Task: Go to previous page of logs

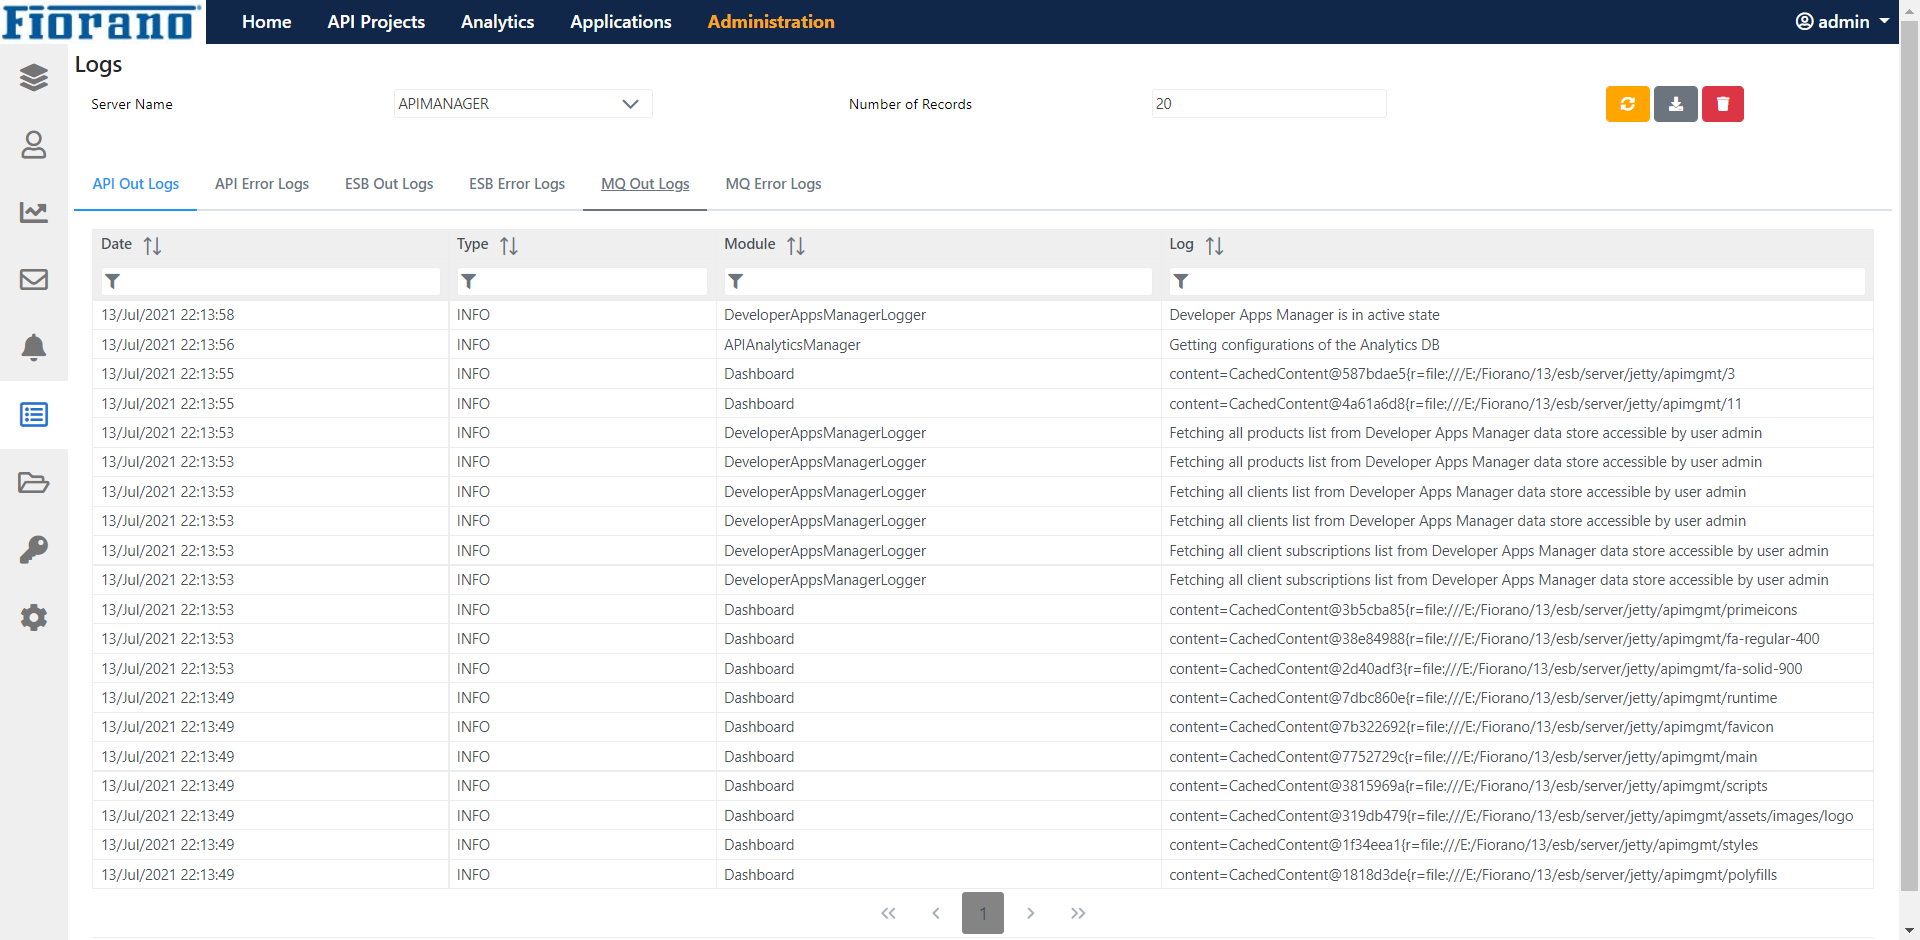Action: tap(936, 913)
